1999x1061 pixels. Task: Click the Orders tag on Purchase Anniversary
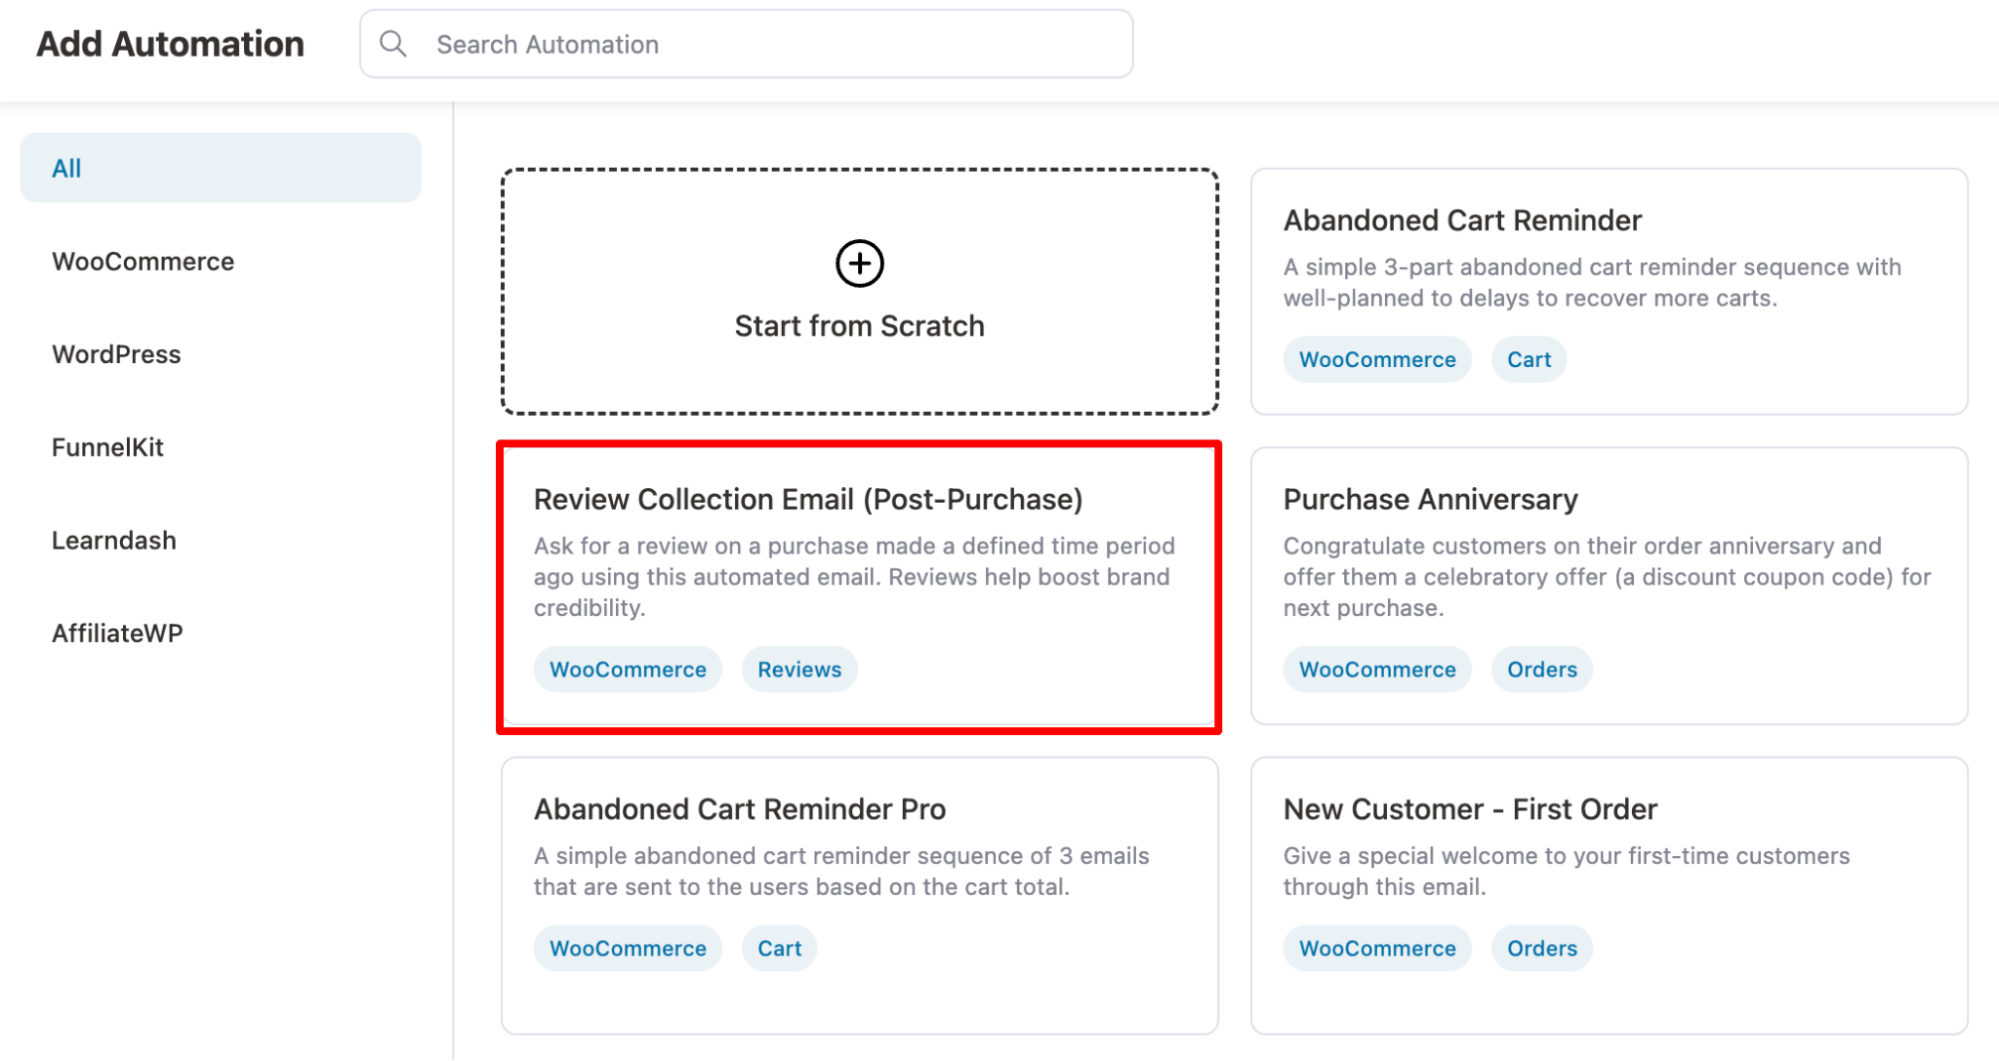point(1541,669)
